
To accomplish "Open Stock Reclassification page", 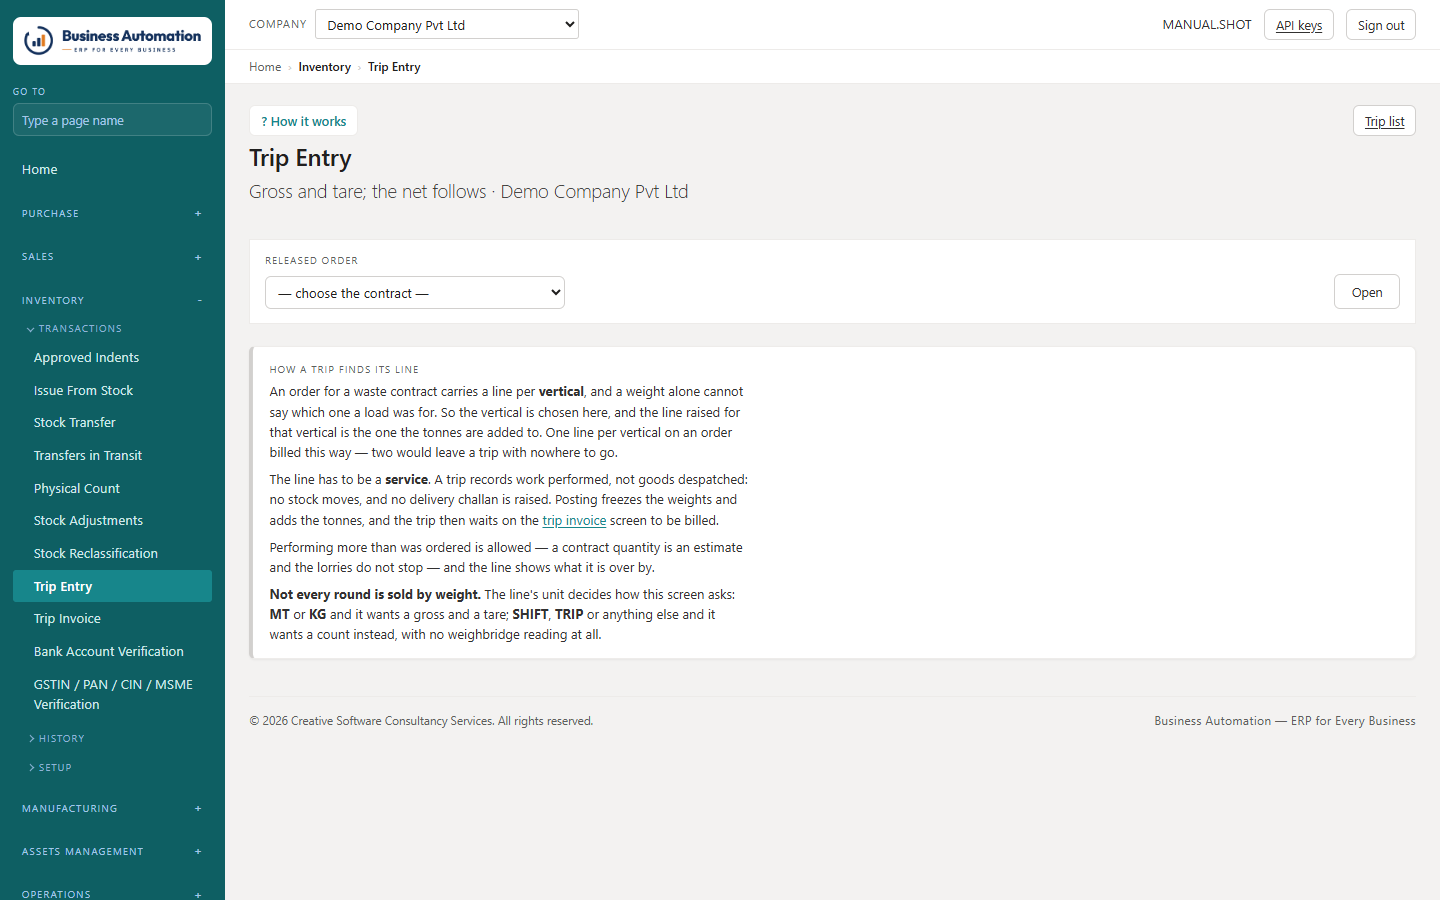I will 112,553.
